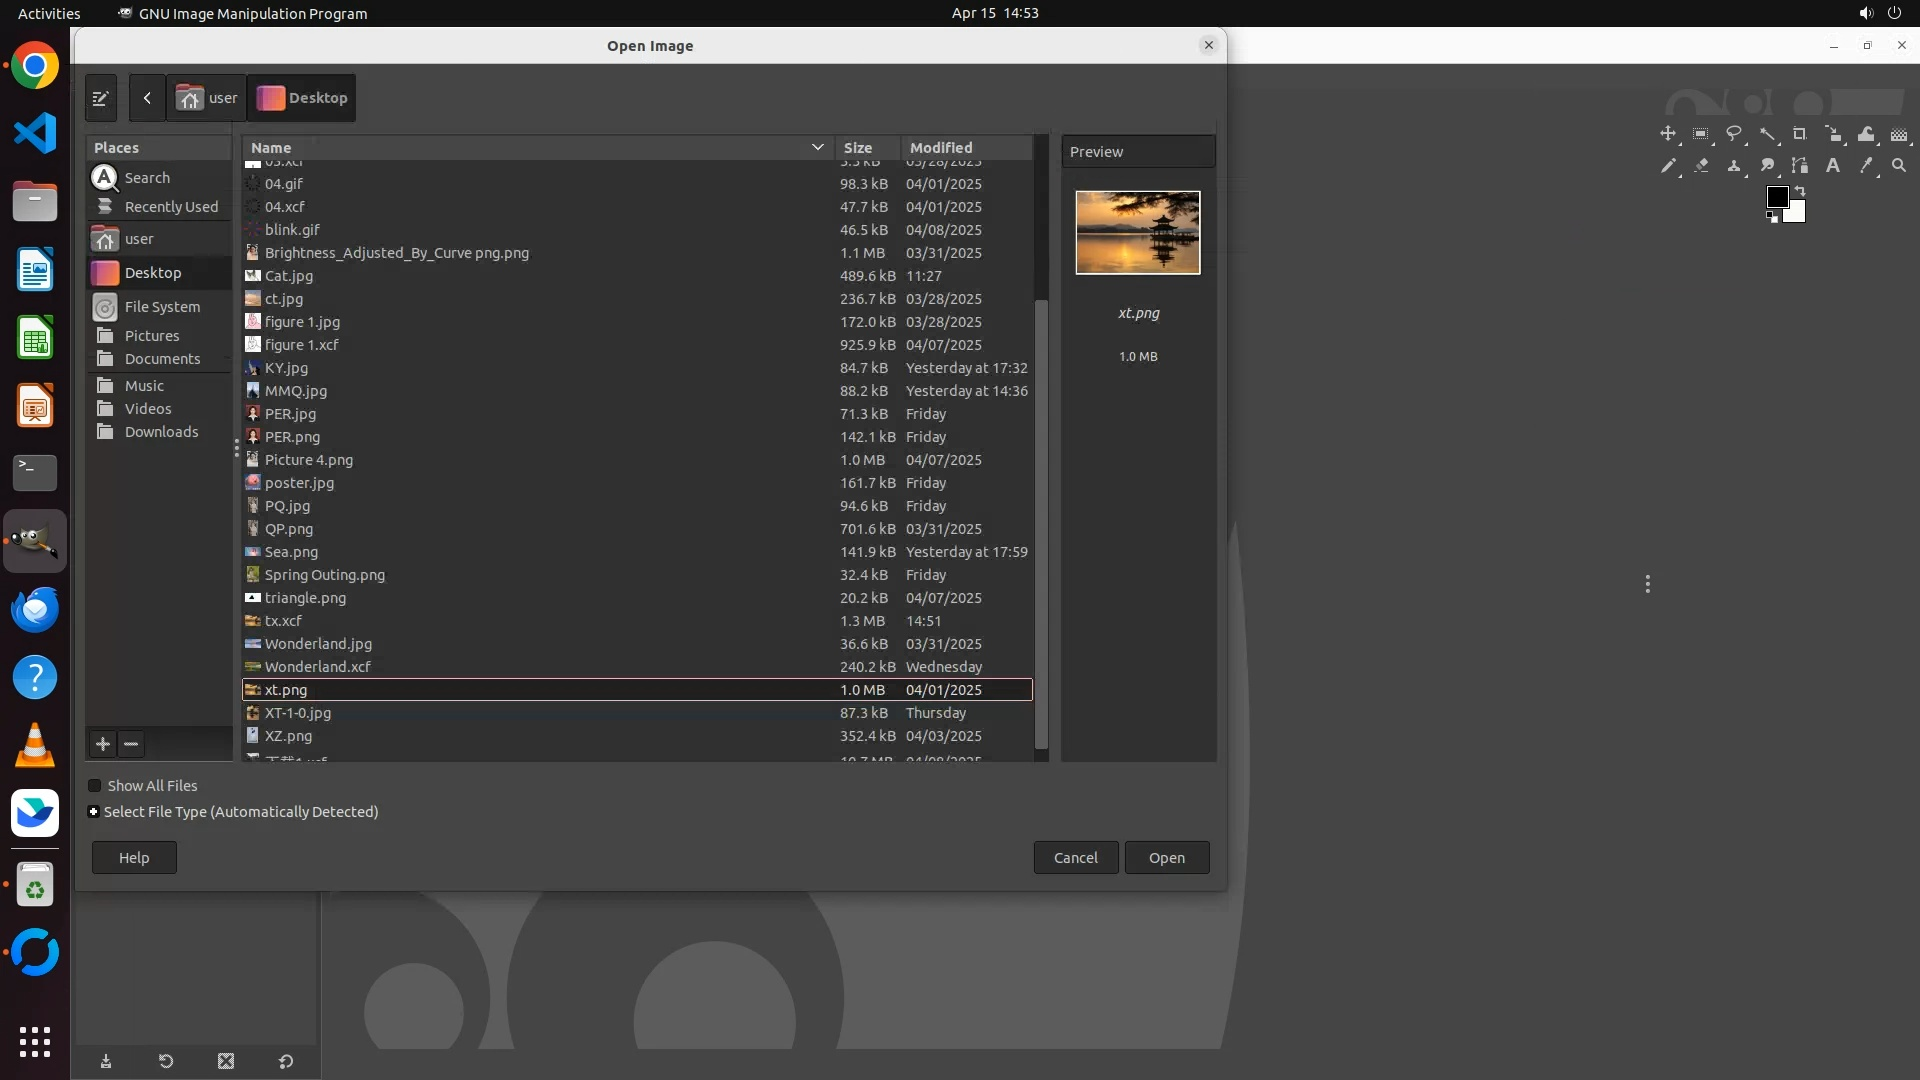Add bookmark with the plus button
Viewport: 1920px width, 1080px height.
103,744
